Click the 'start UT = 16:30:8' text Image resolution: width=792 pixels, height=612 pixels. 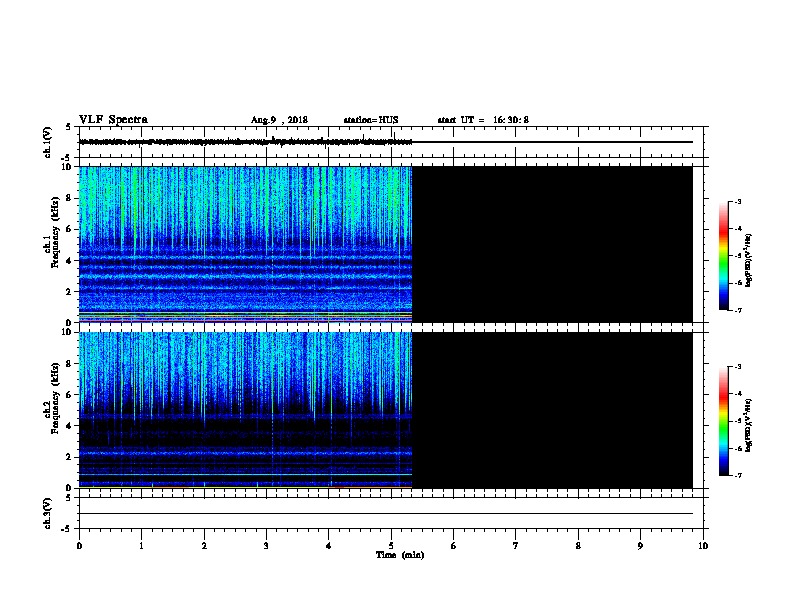tap(483, 120)
